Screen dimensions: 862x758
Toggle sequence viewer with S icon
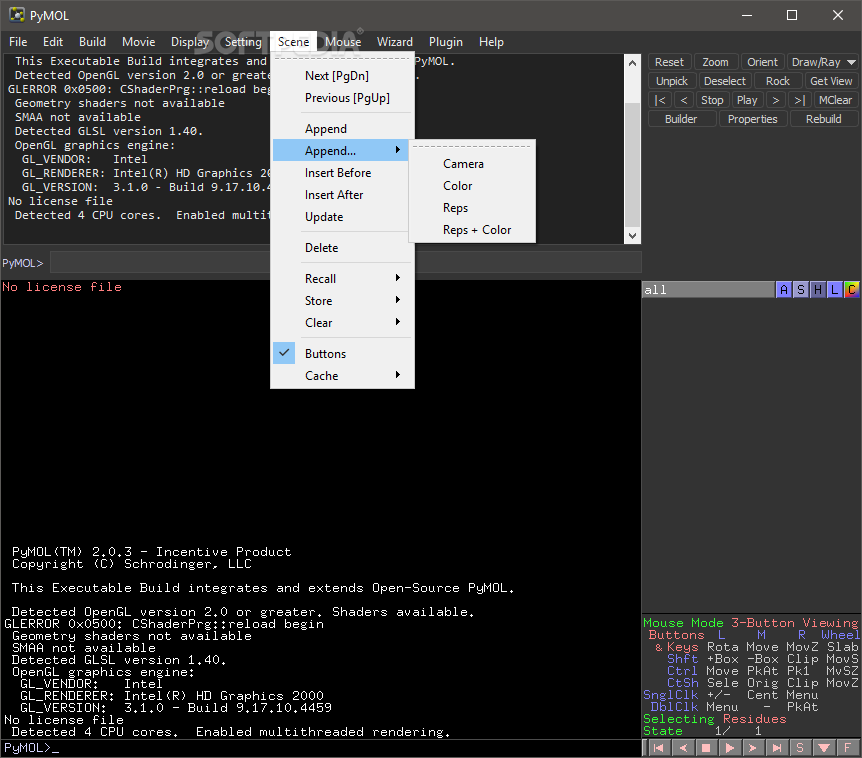coord(800,748)
